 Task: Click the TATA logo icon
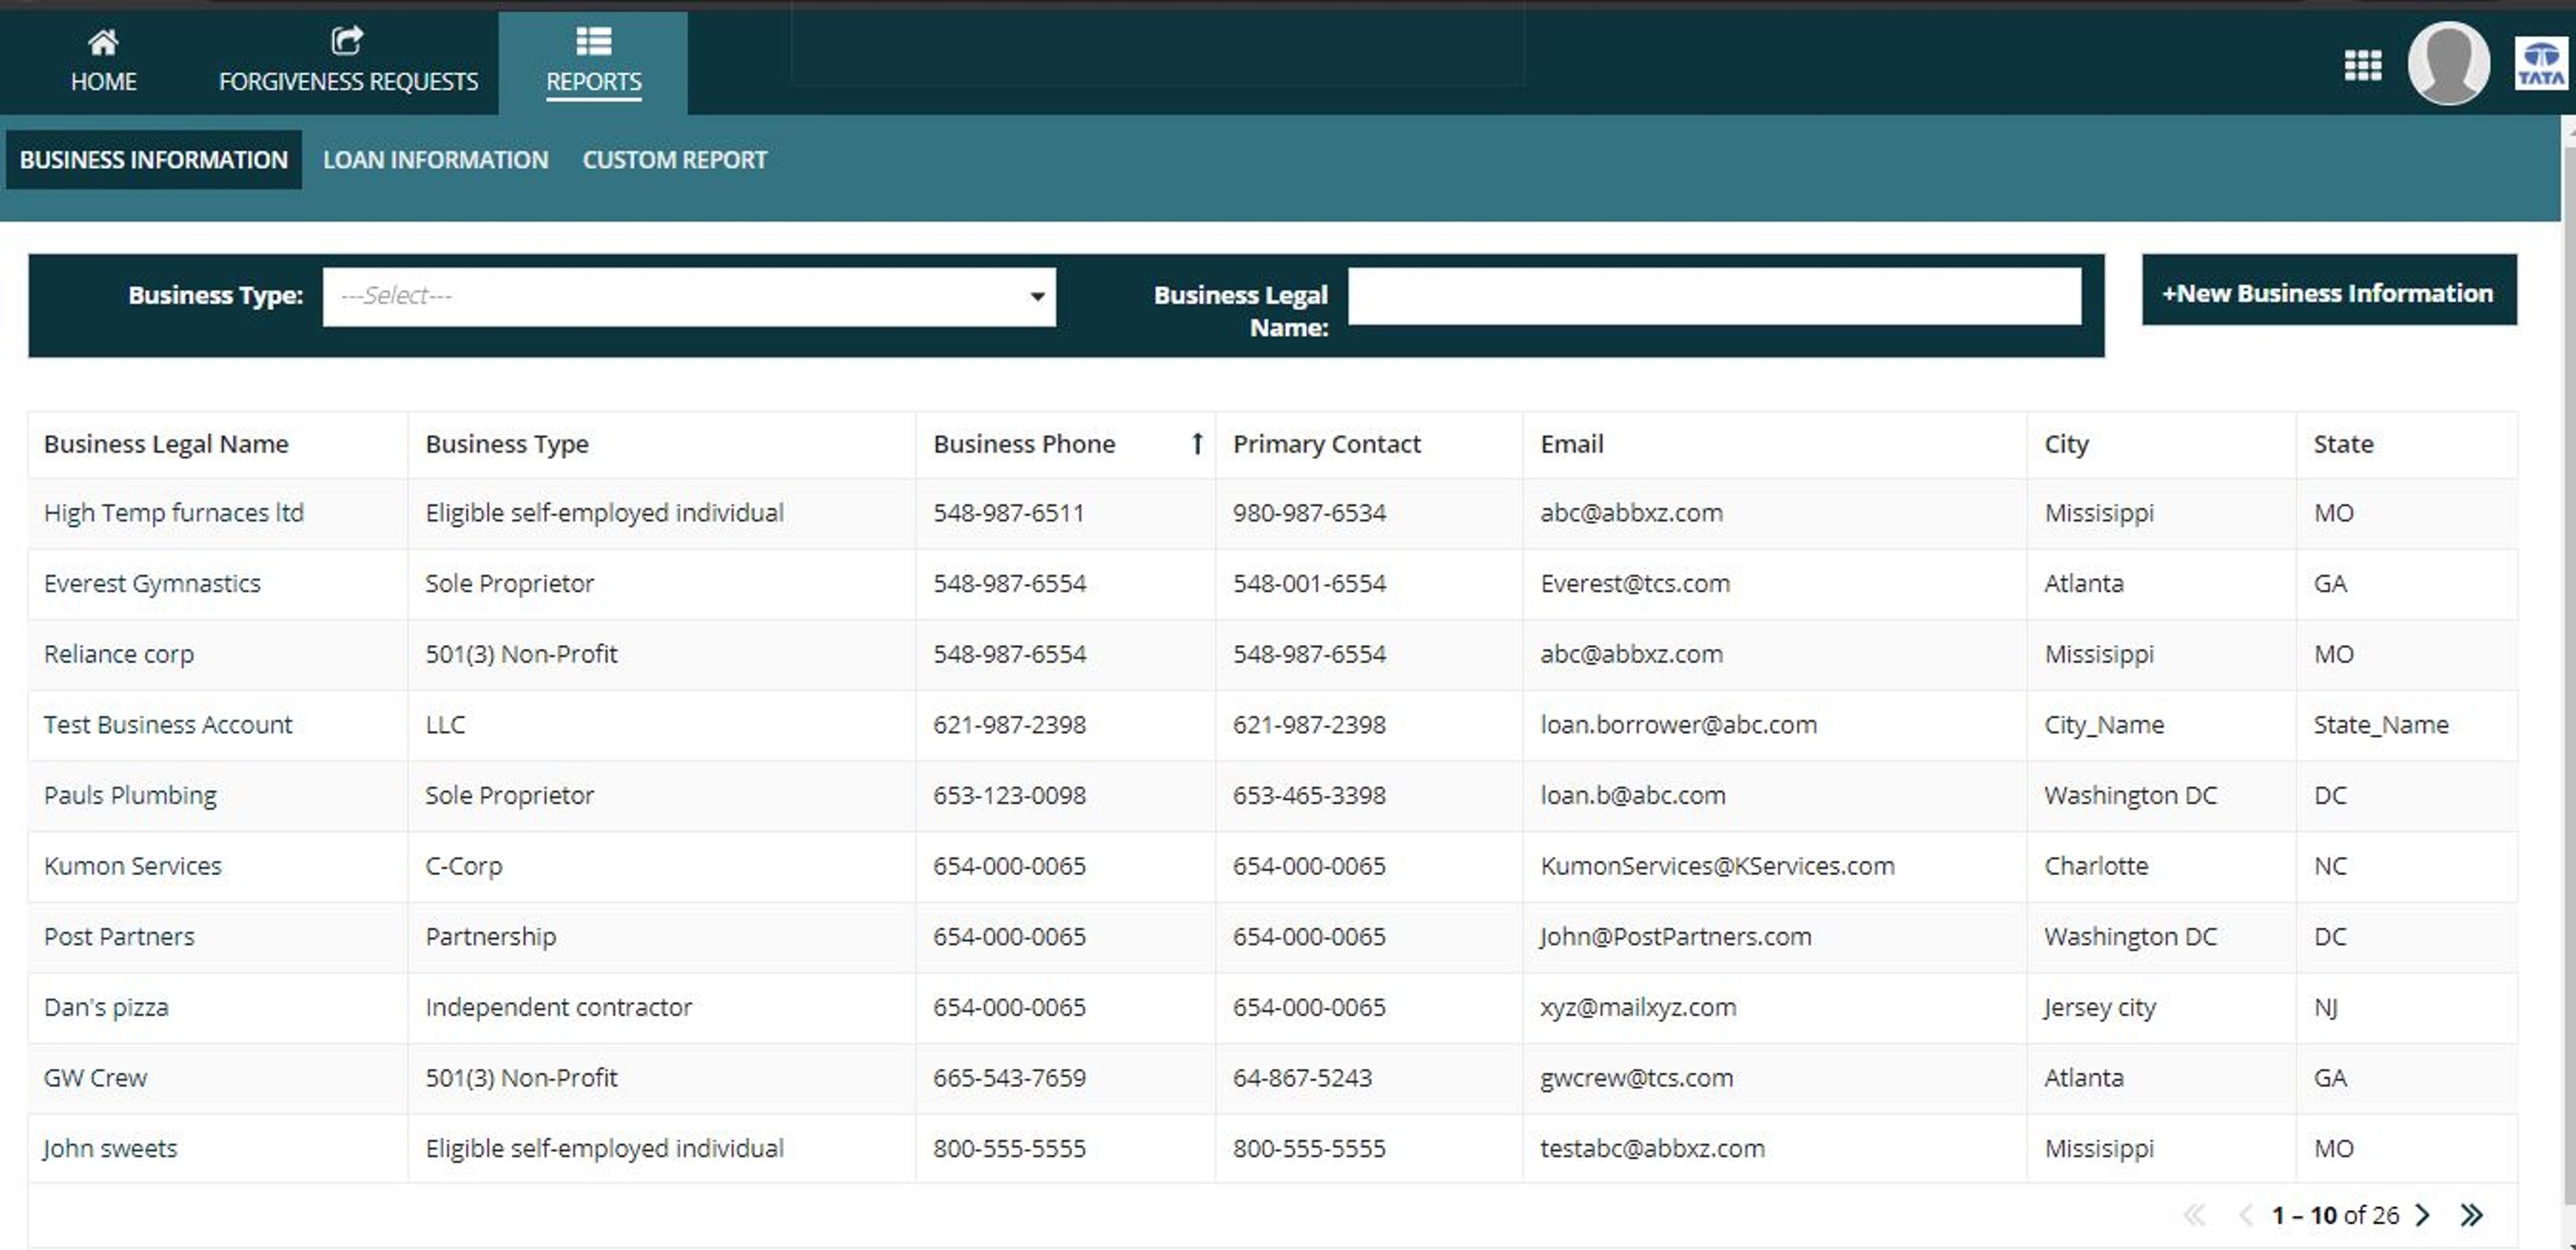[x=2541, y=64]
